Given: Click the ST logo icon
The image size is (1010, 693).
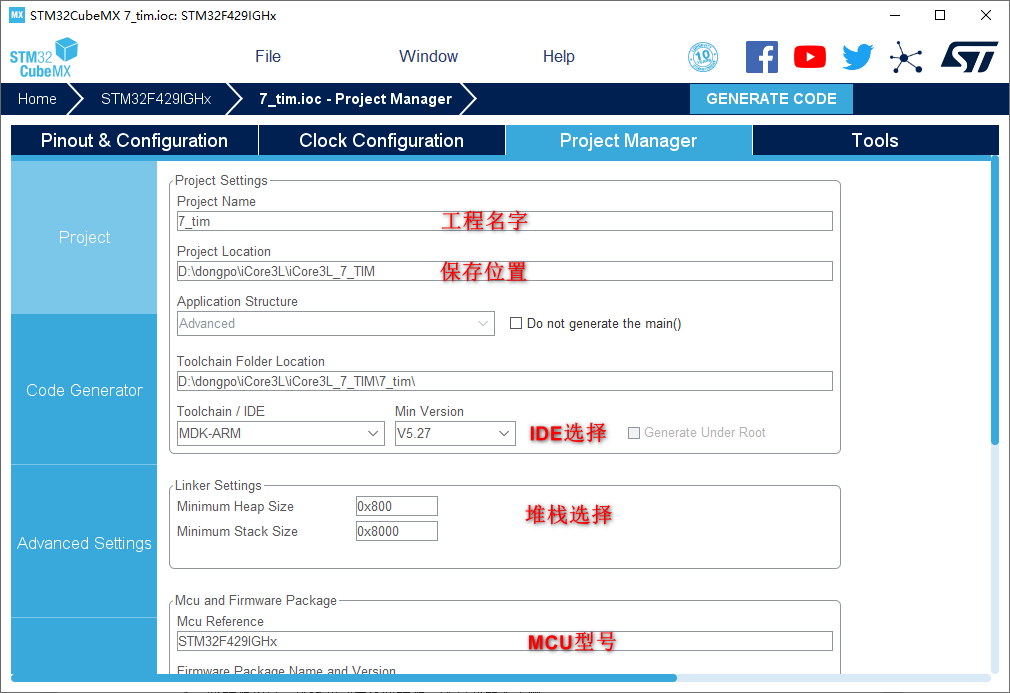Looking at the screenshot, I should pyautogui.click(x=969, y=57).
